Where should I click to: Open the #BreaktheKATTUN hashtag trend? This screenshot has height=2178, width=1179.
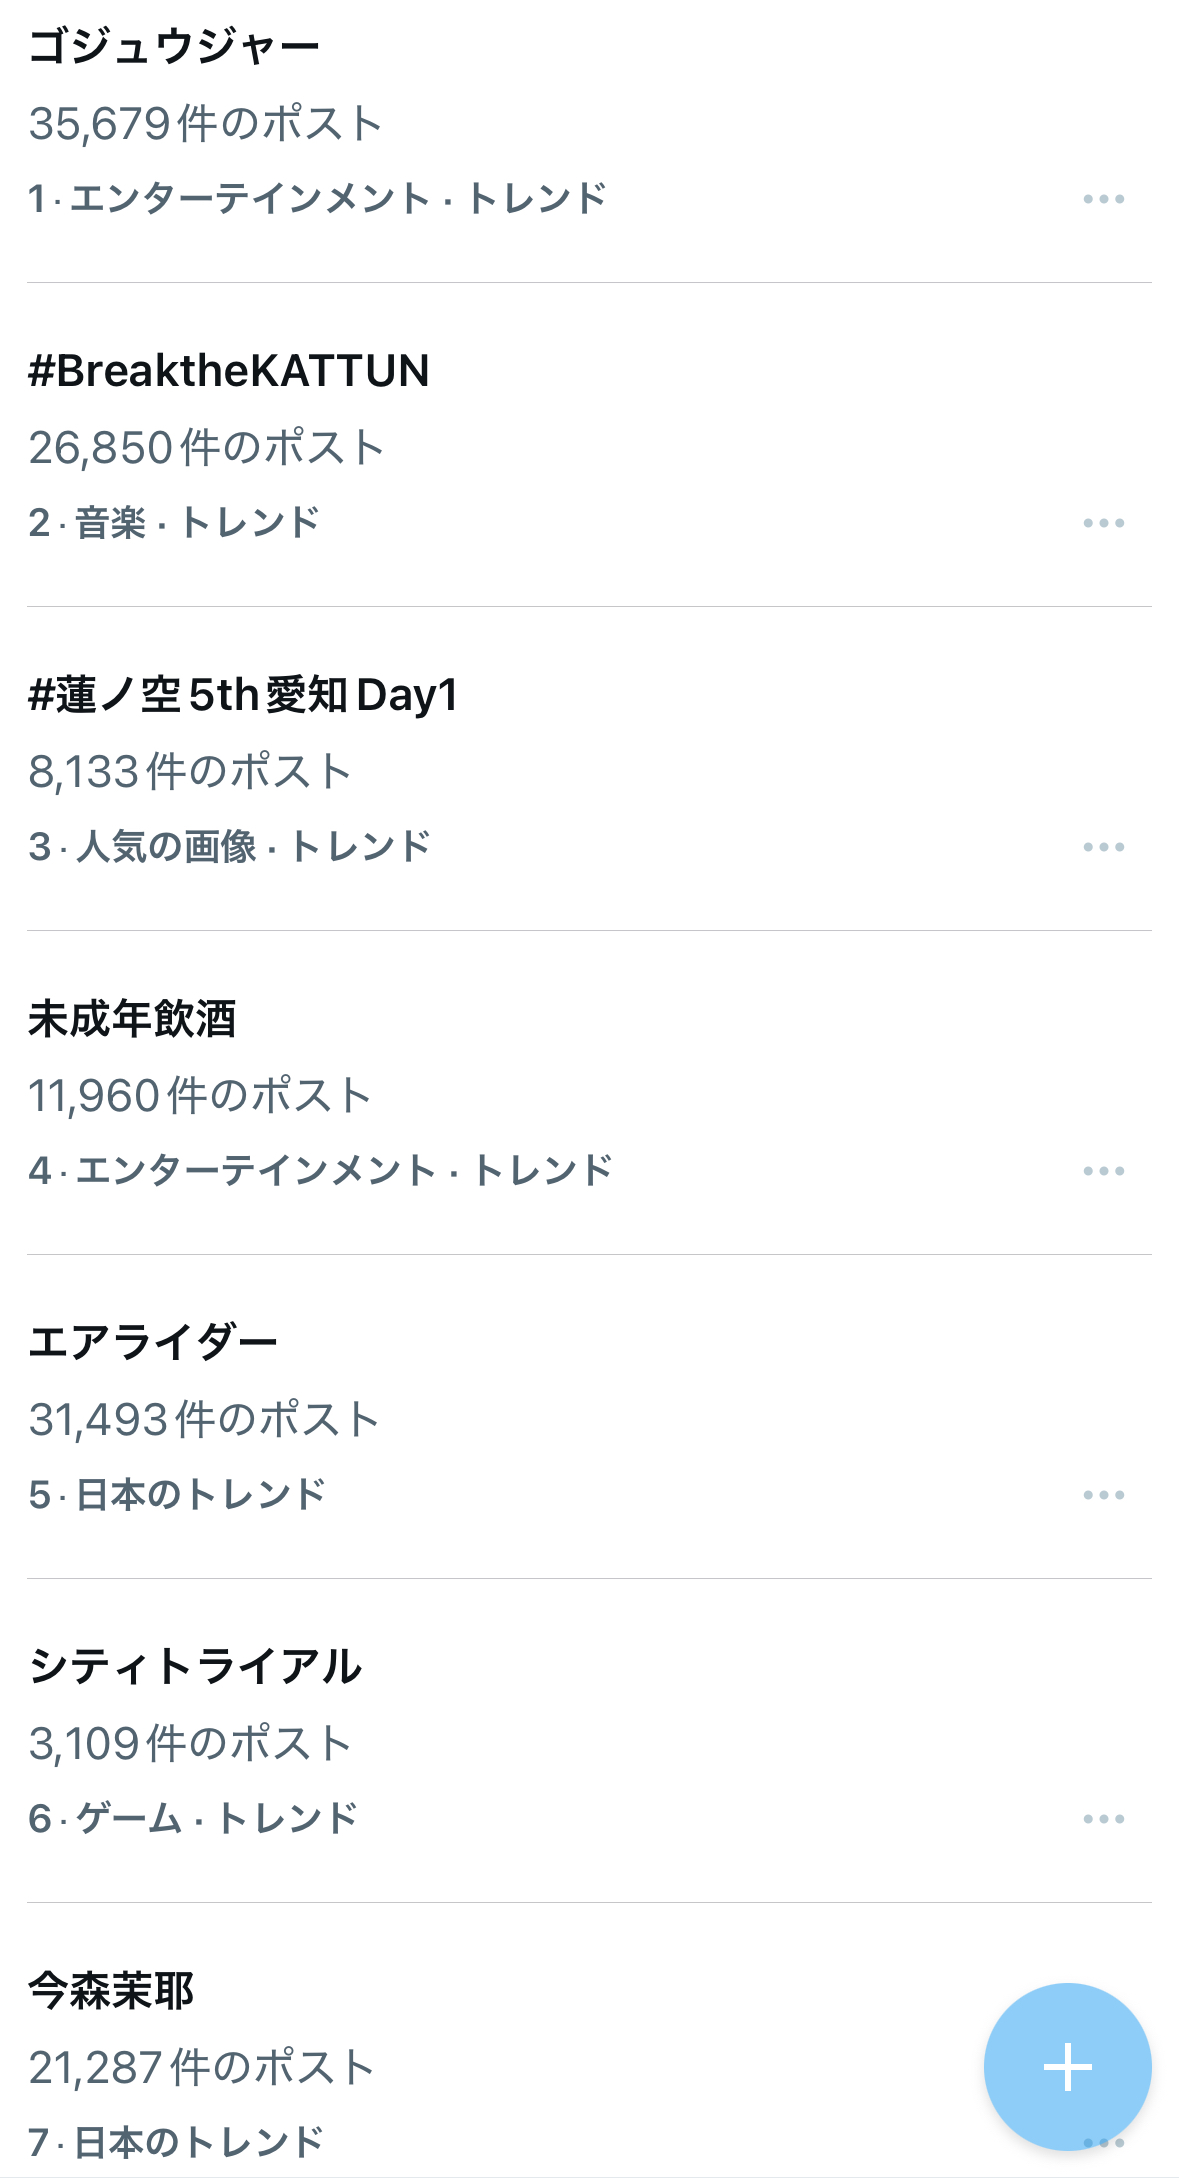click(229, 371)
